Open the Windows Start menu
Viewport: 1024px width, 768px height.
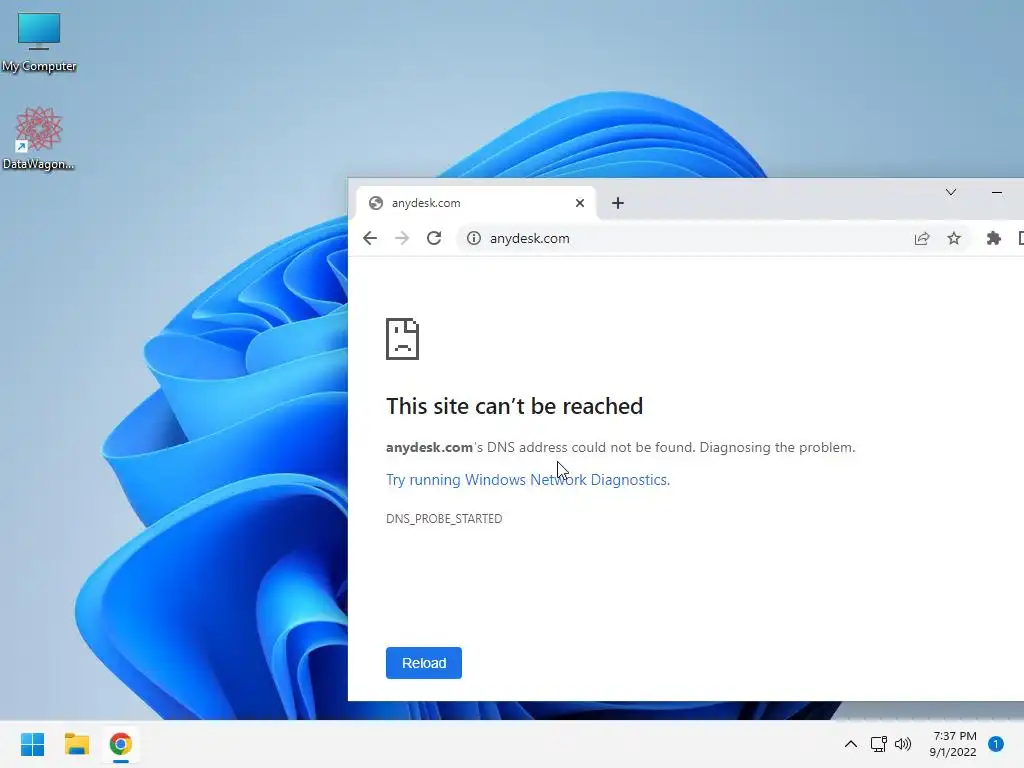[33, 744]
